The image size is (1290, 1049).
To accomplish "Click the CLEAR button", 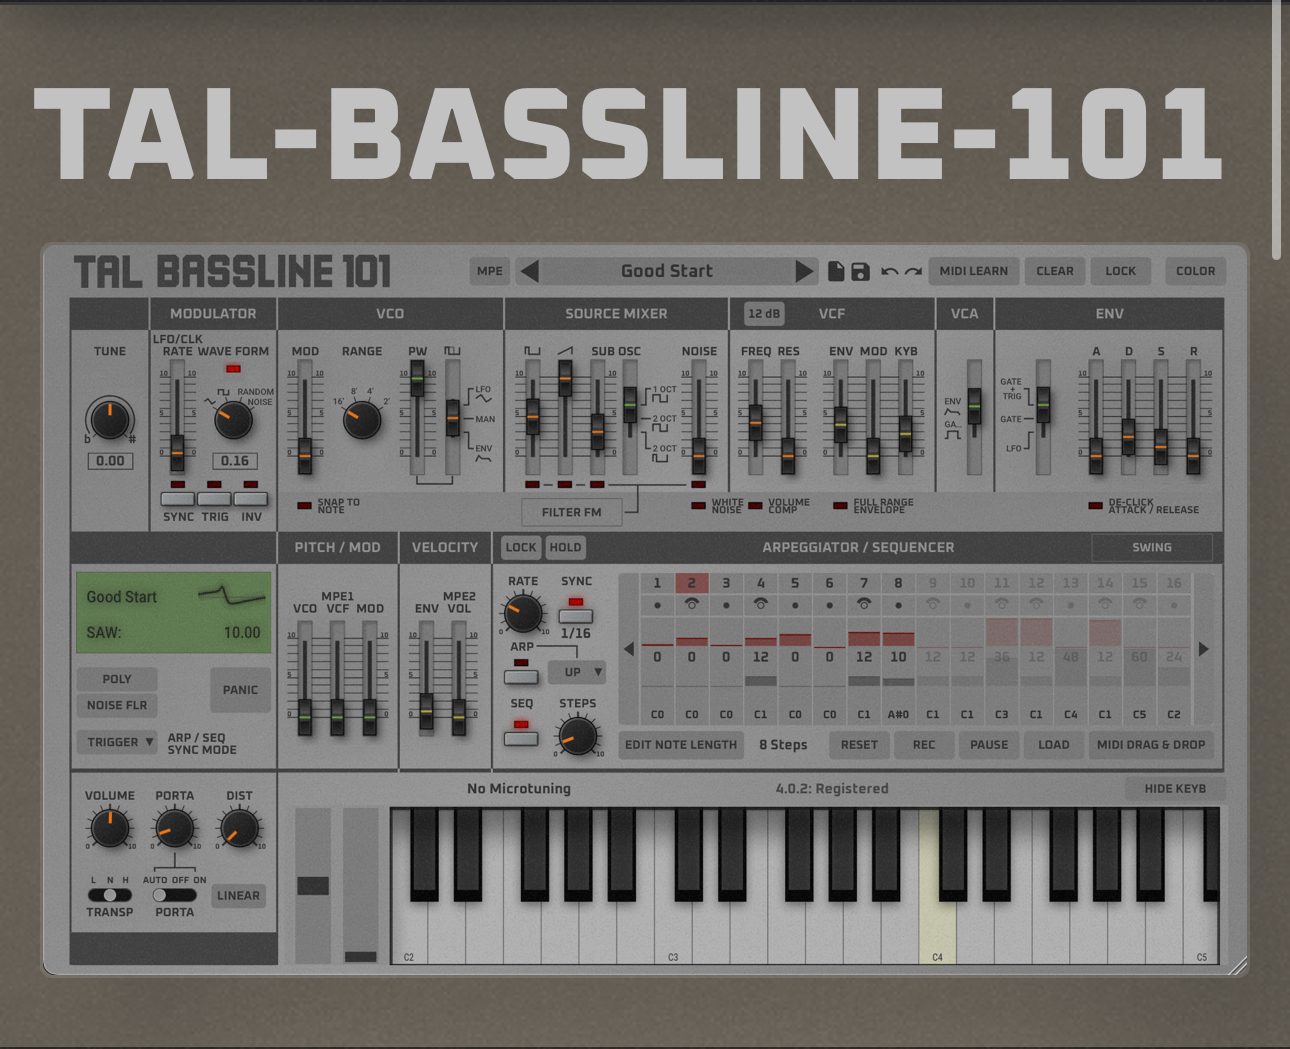I will point(1055,271).
